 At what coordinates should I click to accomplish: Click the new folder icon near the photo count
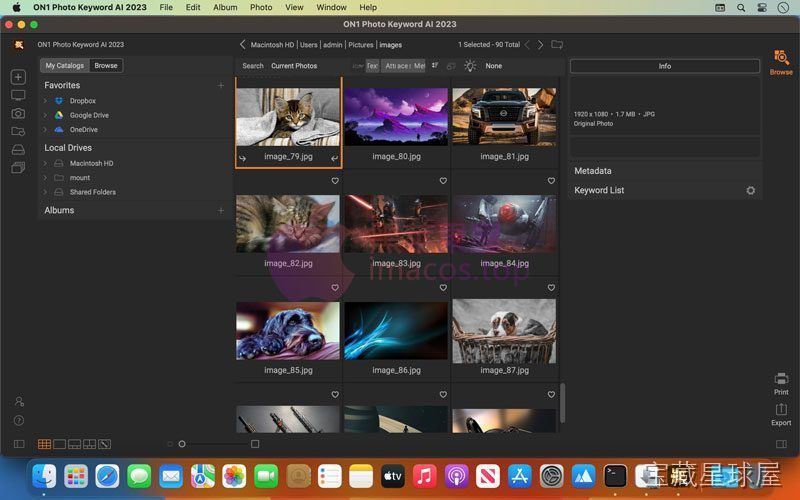(557, 44)
